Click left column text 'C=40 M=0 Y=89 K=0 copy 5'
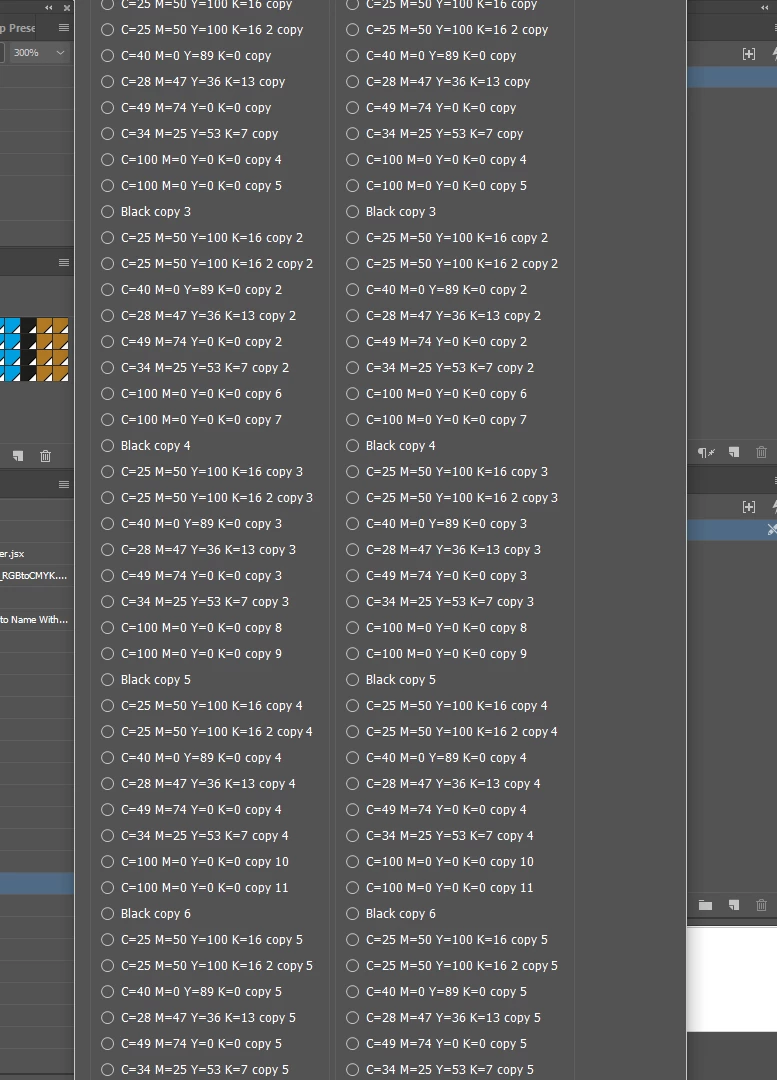Image resolution: width=777 pixels, height=1080 pixels. click(201, 992)
